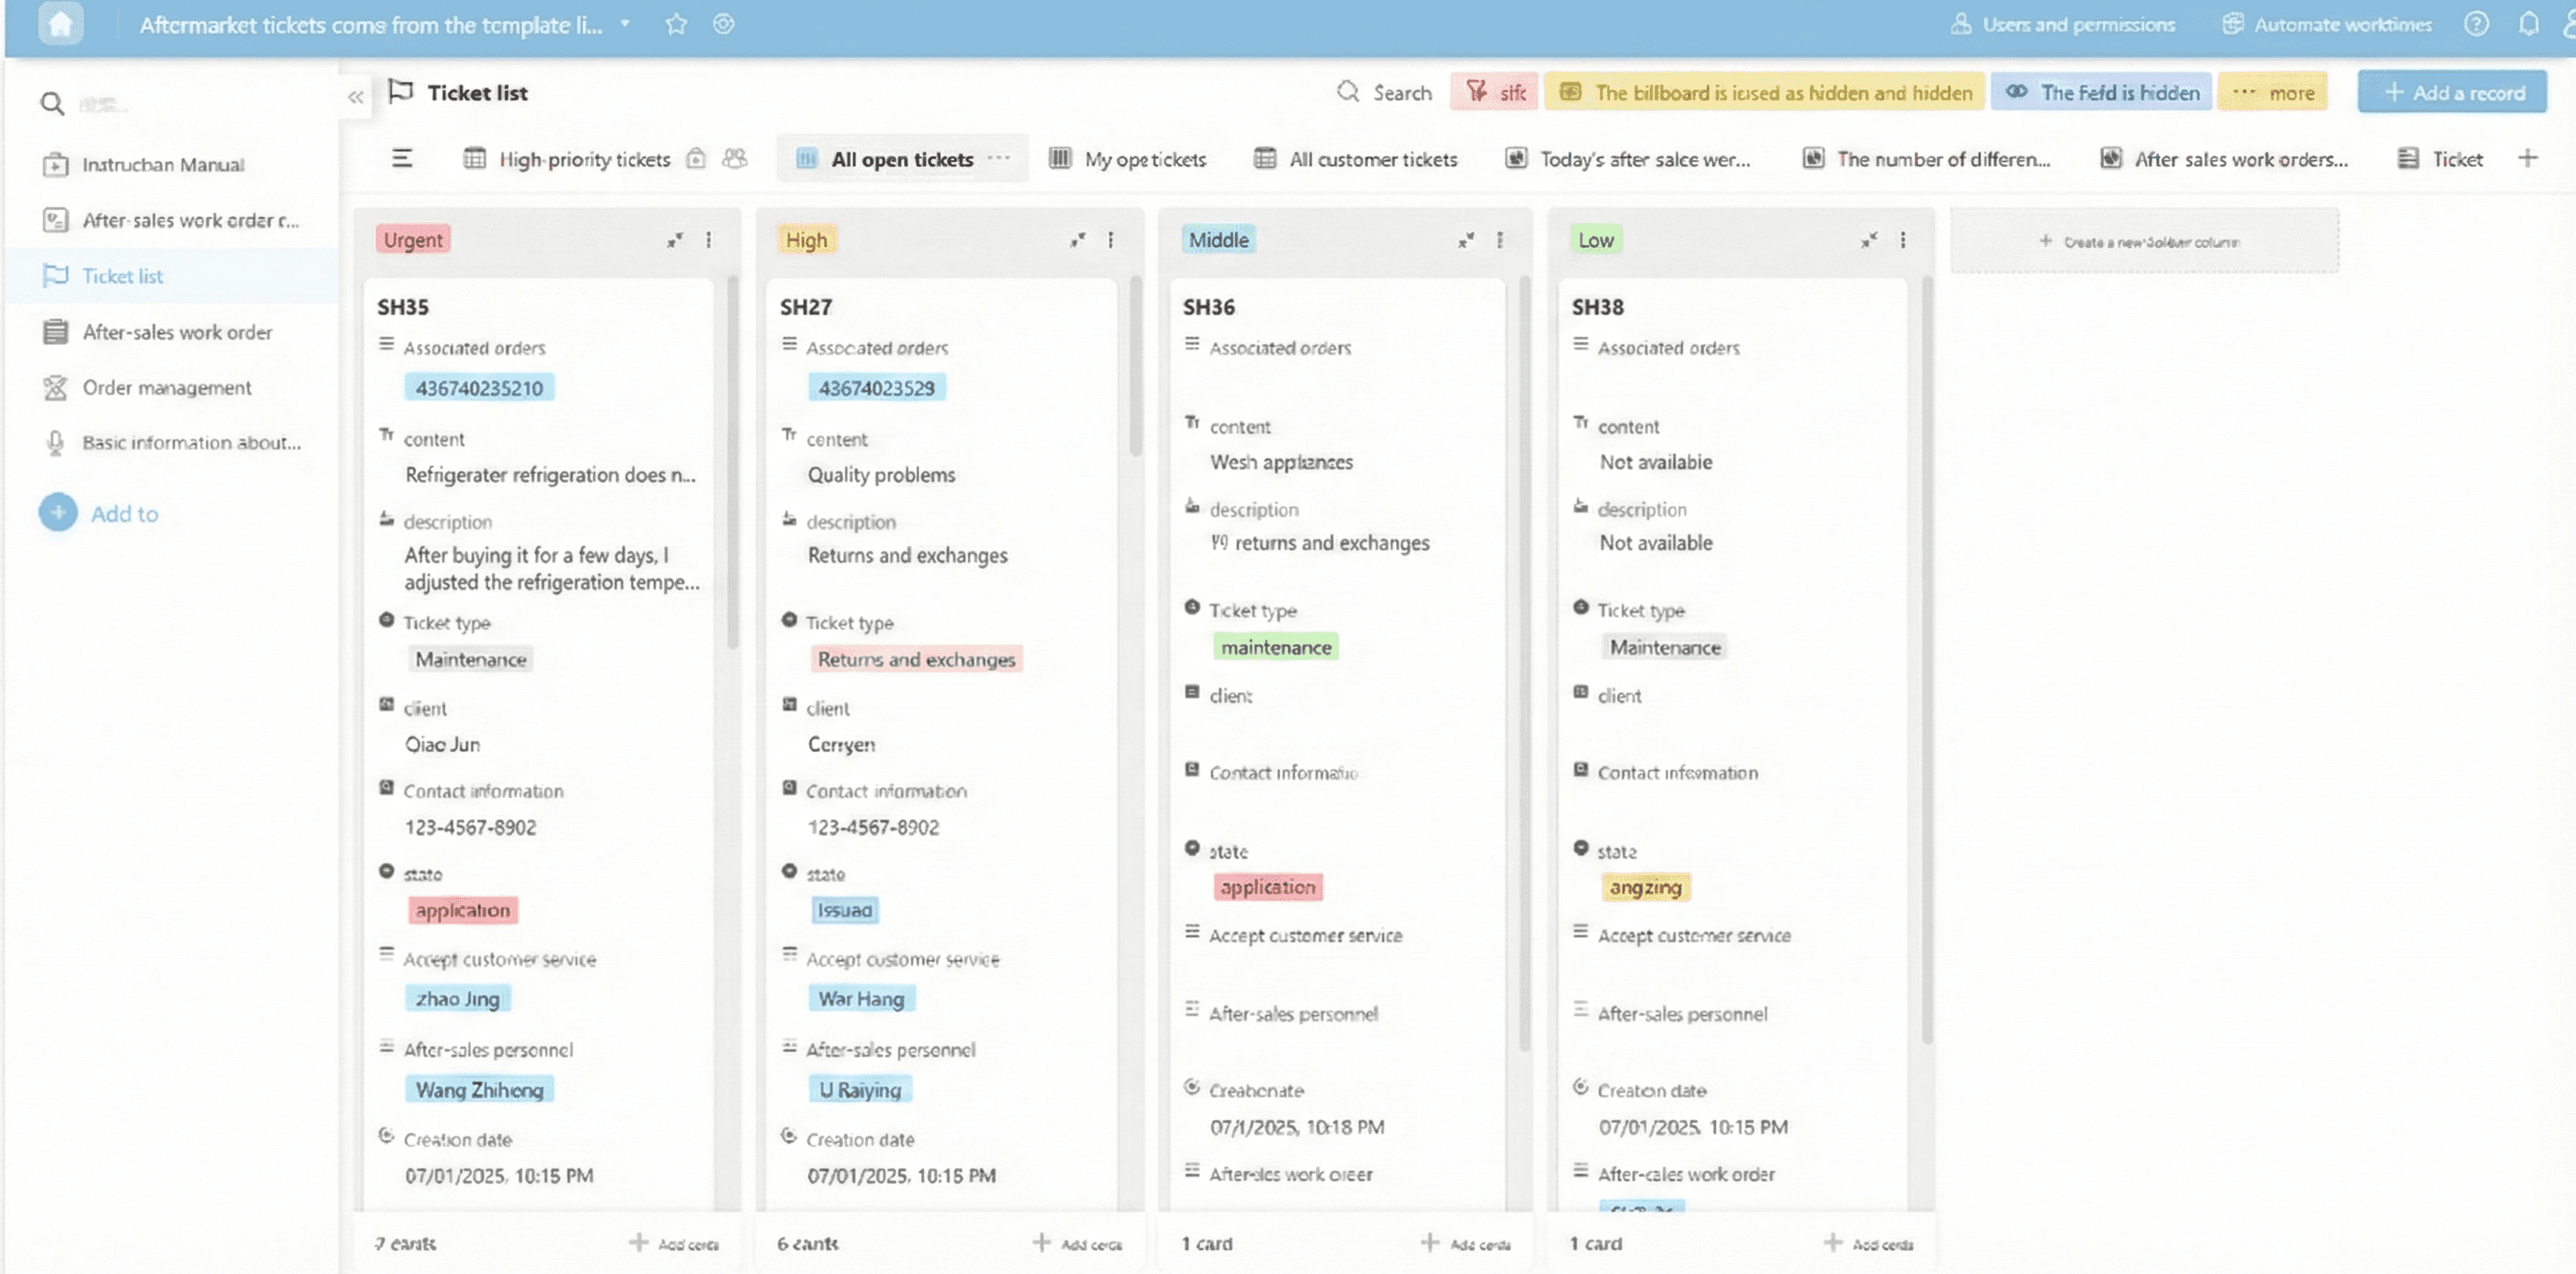Click the sidebar search magnifier icon
2576x1274 pixels.
(52, 103)
